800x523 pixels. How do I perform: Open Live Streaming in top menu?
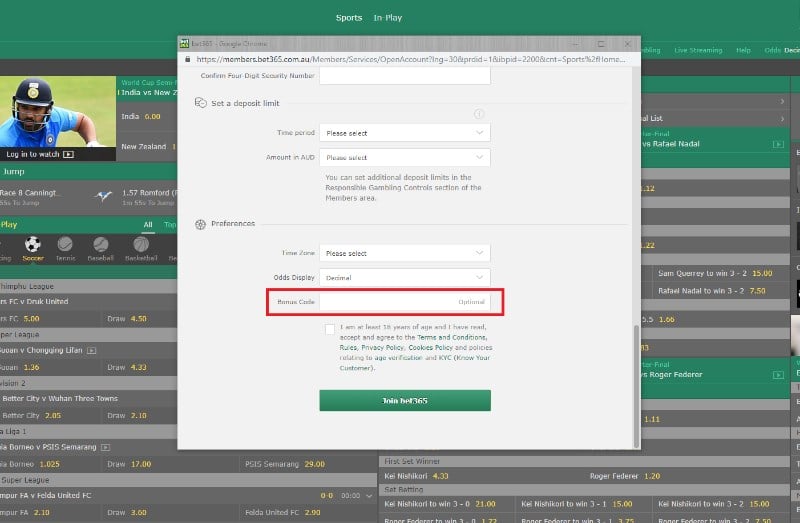click(698, 50)
